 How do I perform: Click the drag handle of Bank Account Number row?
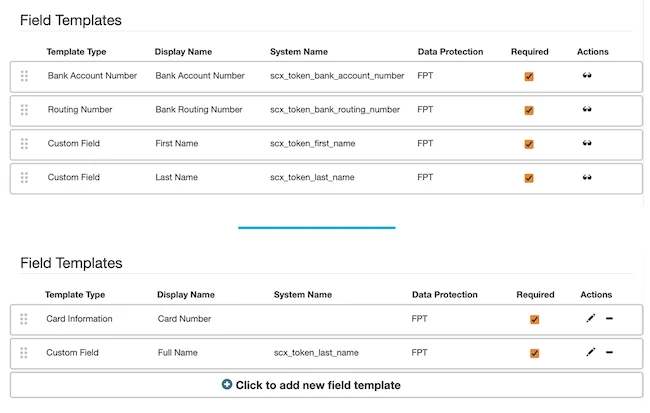24,76
